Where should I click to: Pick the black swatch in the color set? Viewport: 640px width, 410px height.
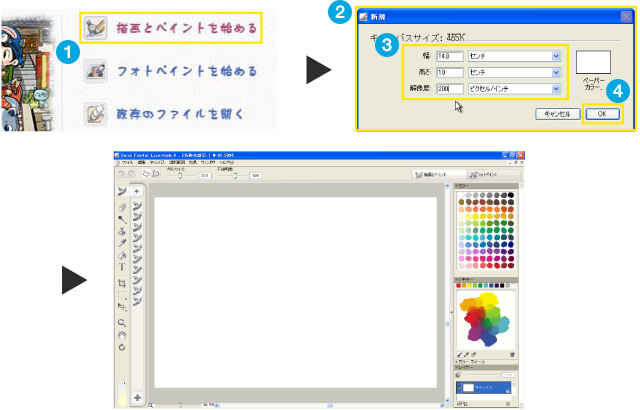[511, 195]
